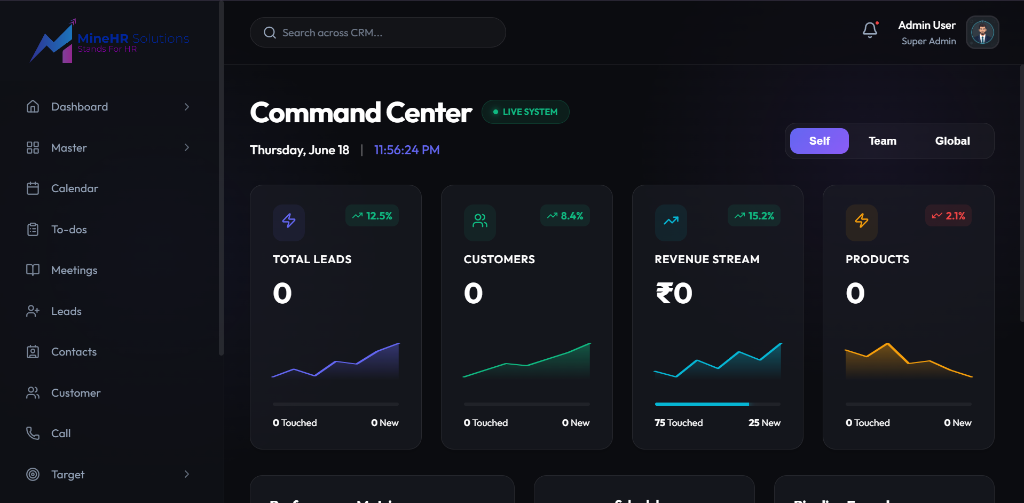Viewport: 1024px width, 503px height.
Task: Click the Customer people icon
Action: pyautogui.click(x=33, y=393)
